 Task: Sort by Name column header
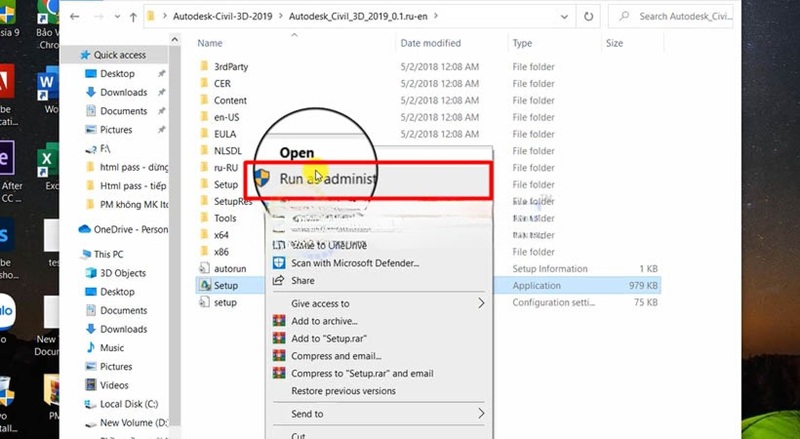(x=210, y=43)
